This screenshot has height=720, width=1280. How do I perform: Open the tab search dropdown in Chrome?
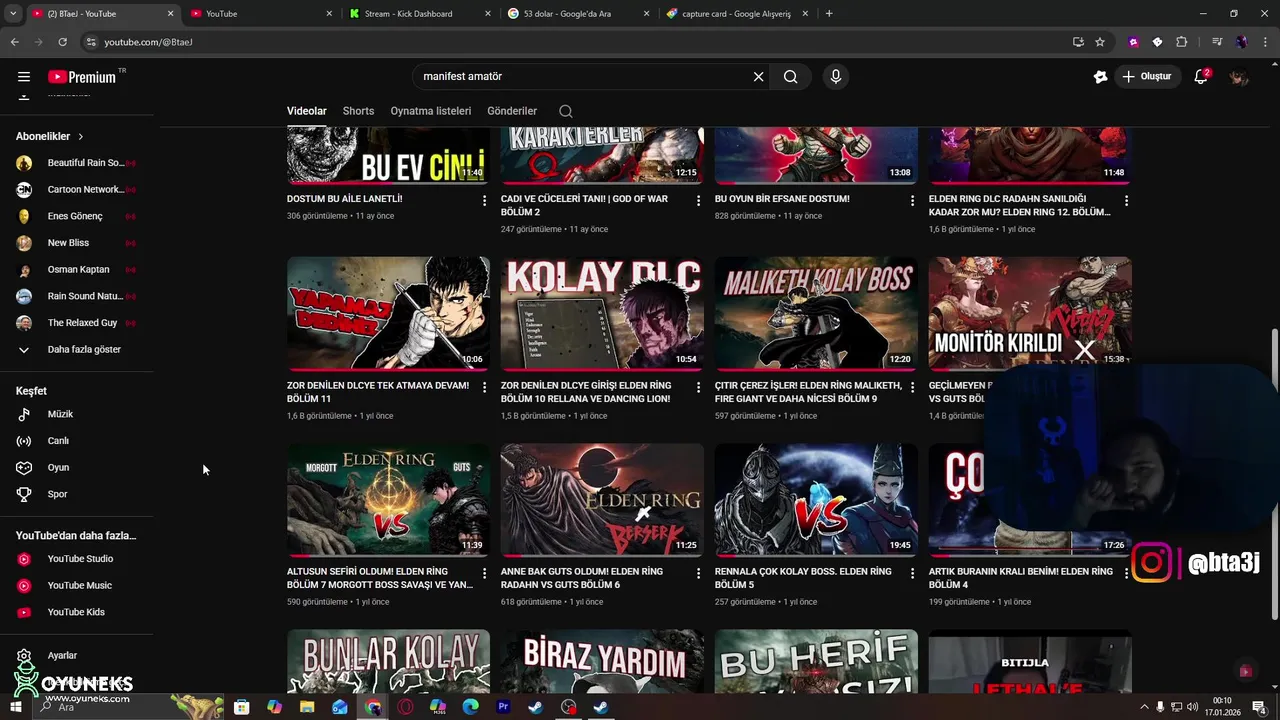click(x=13, y=14)
